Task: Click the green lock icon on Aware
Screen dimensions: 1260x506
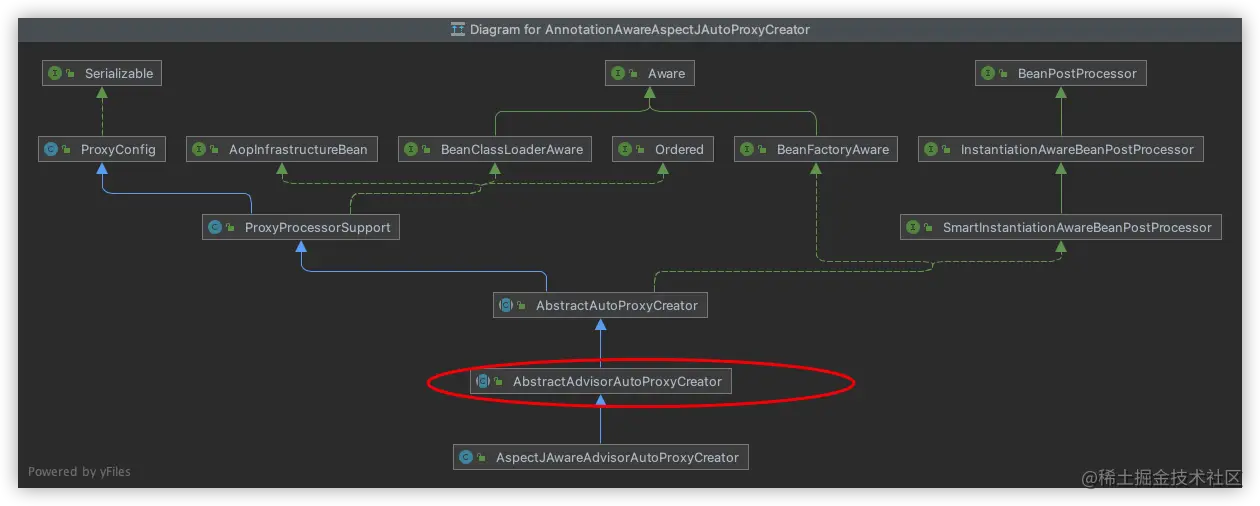Action: 635,74
